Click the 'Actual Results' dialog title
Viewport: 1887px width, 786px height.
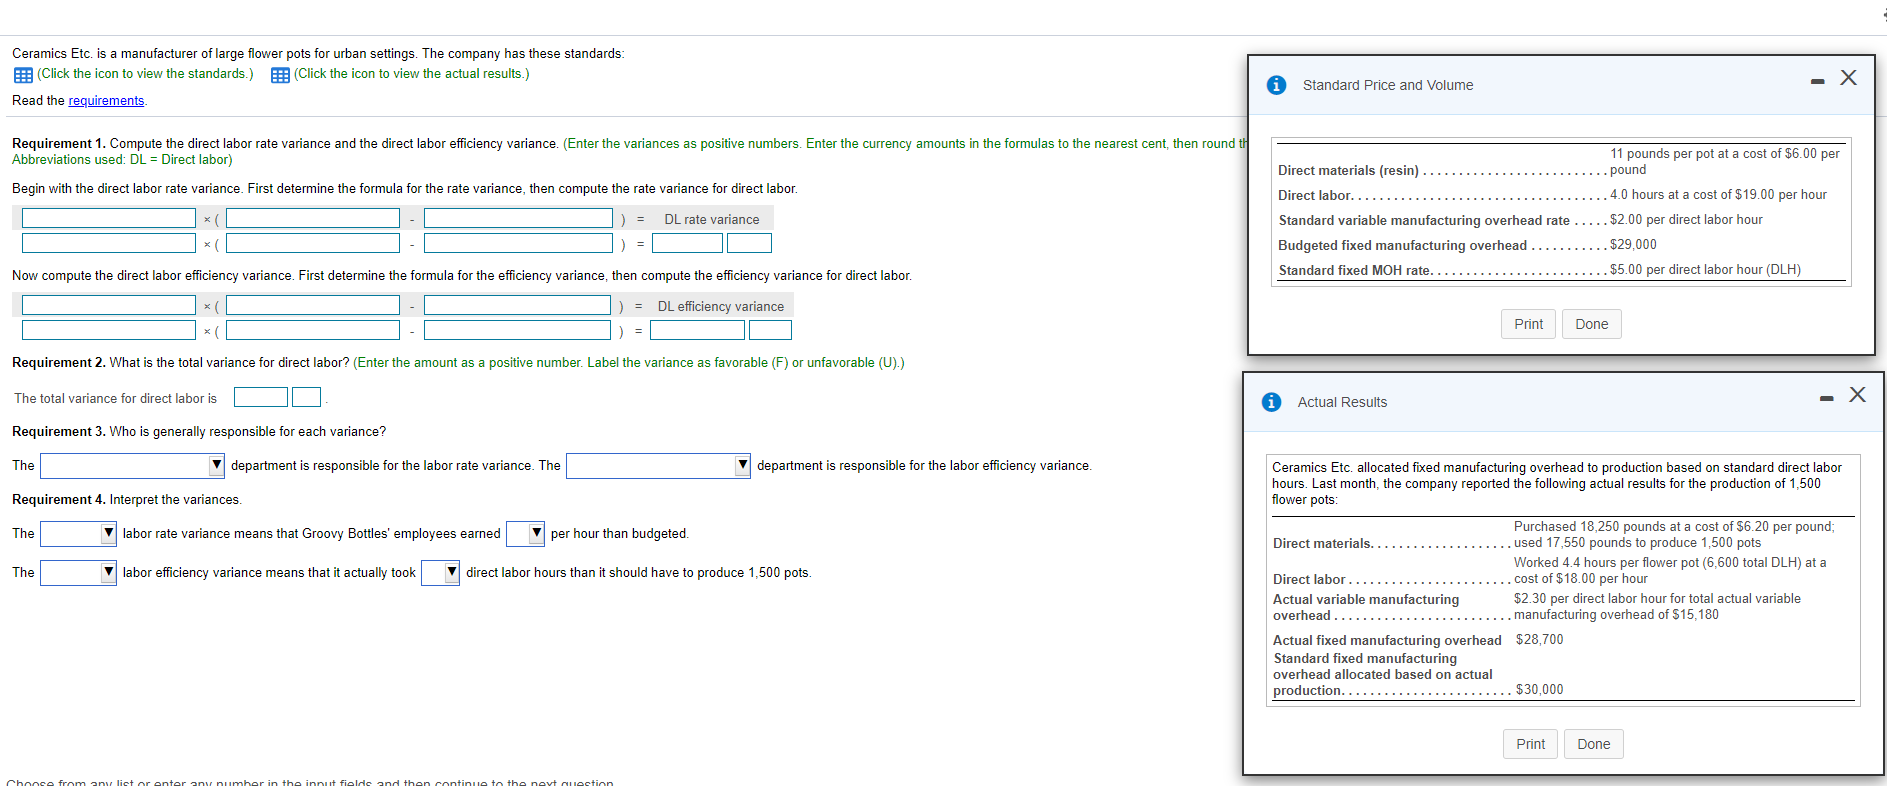(x=1342, y=402)
